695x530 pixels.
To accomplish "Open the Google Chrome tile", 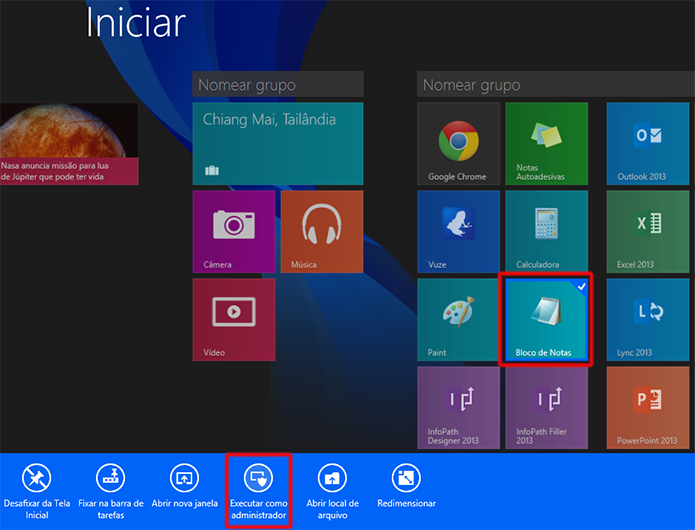I will click(458, 144).
